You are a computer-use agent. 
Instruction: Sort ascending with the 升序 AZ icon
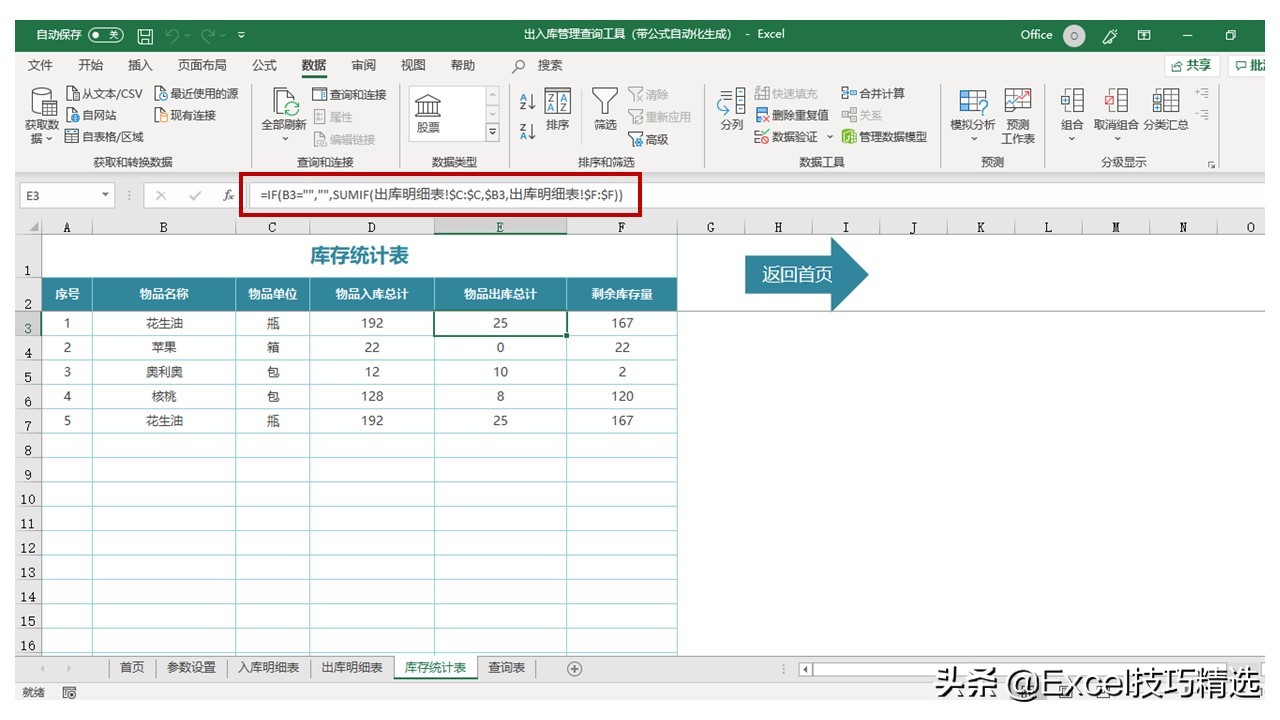pos(527,101)
